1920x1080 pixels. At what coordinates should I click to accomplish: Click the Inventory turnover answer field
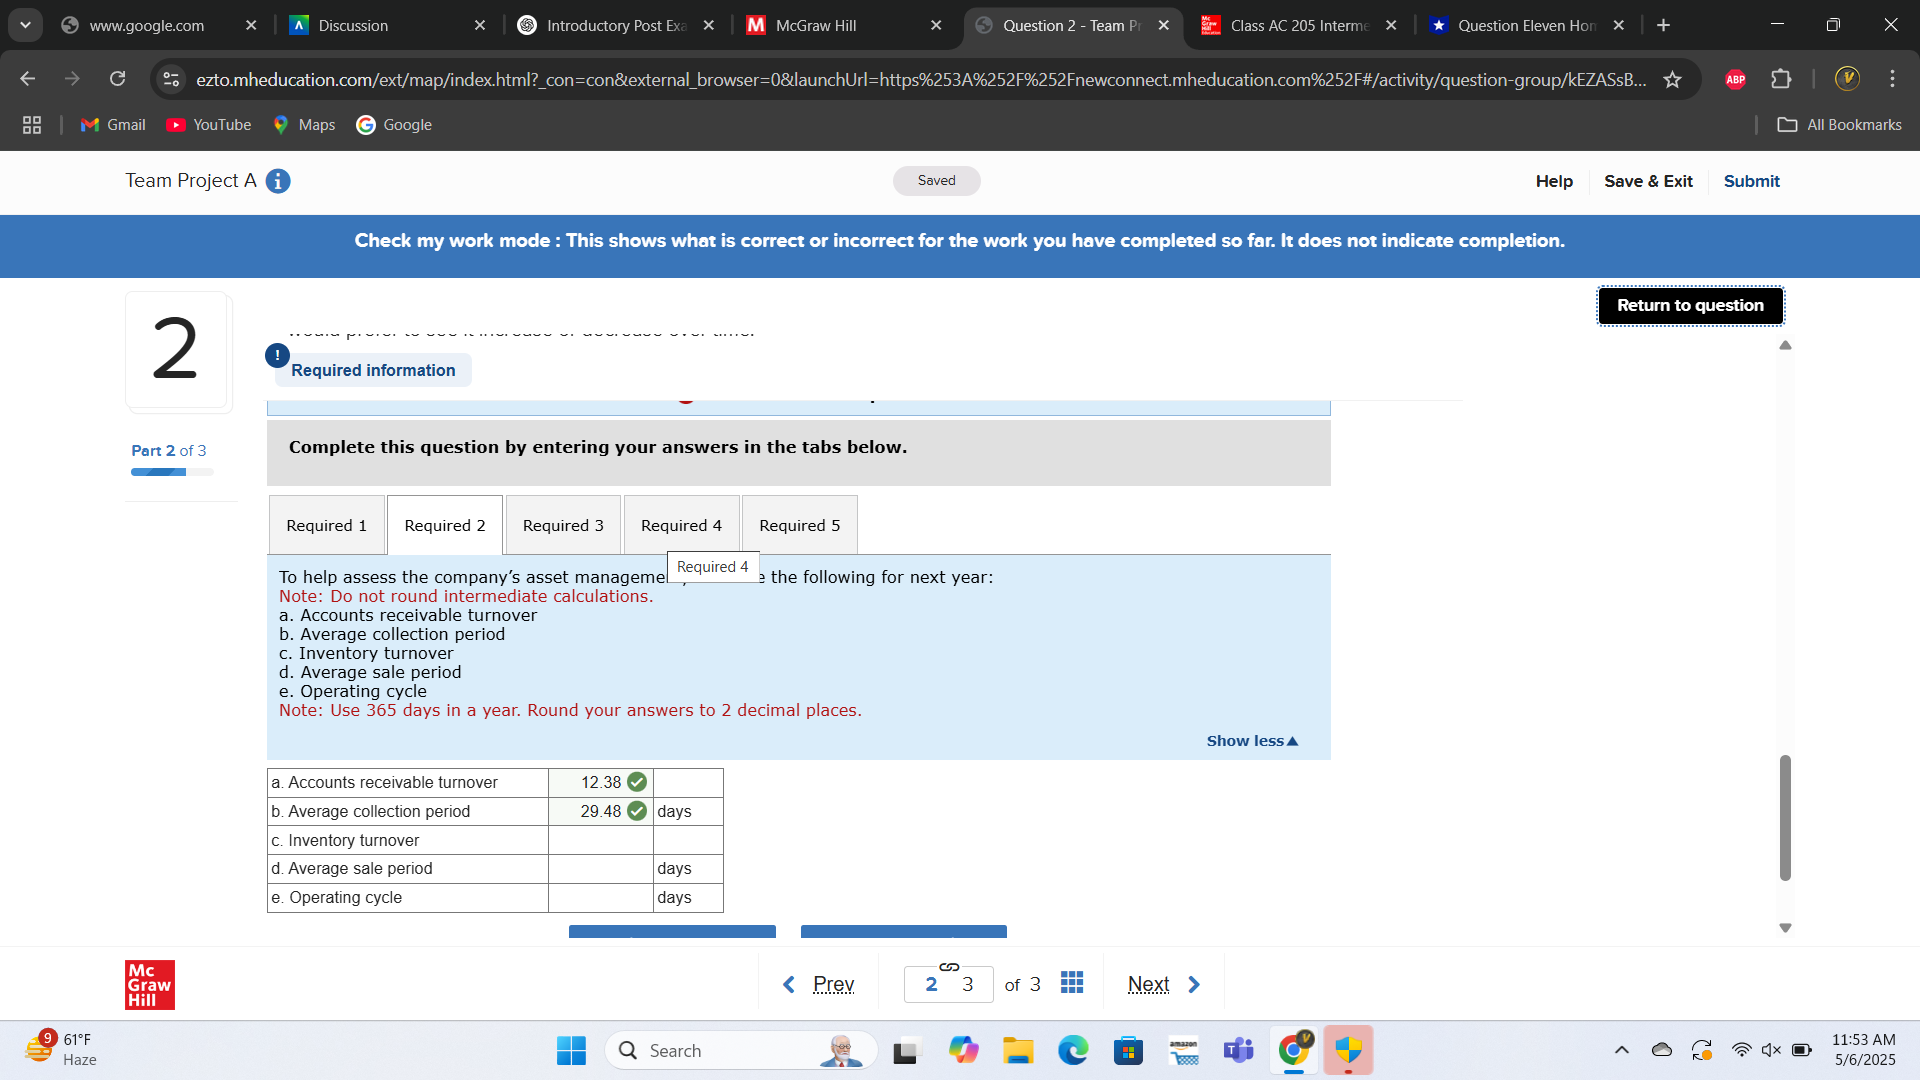point(600,840)
